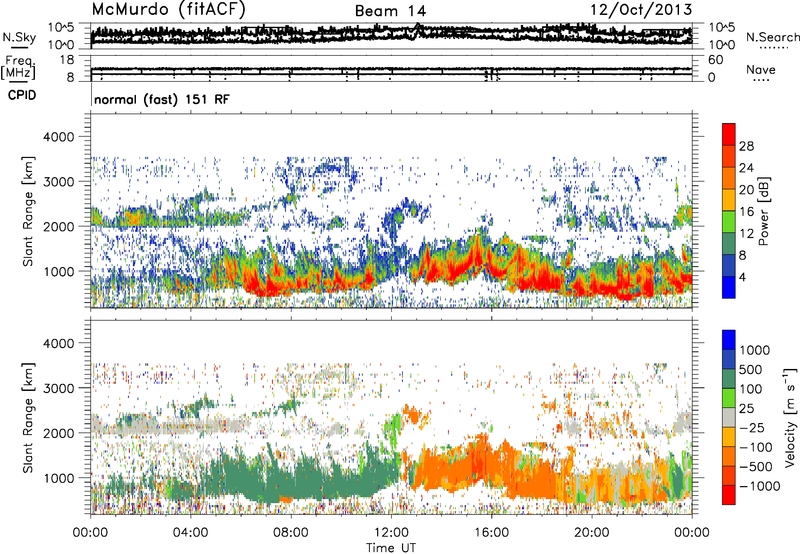
Task: Click the 100 tick label on velocity colorbar
Action: click(751, 389)
